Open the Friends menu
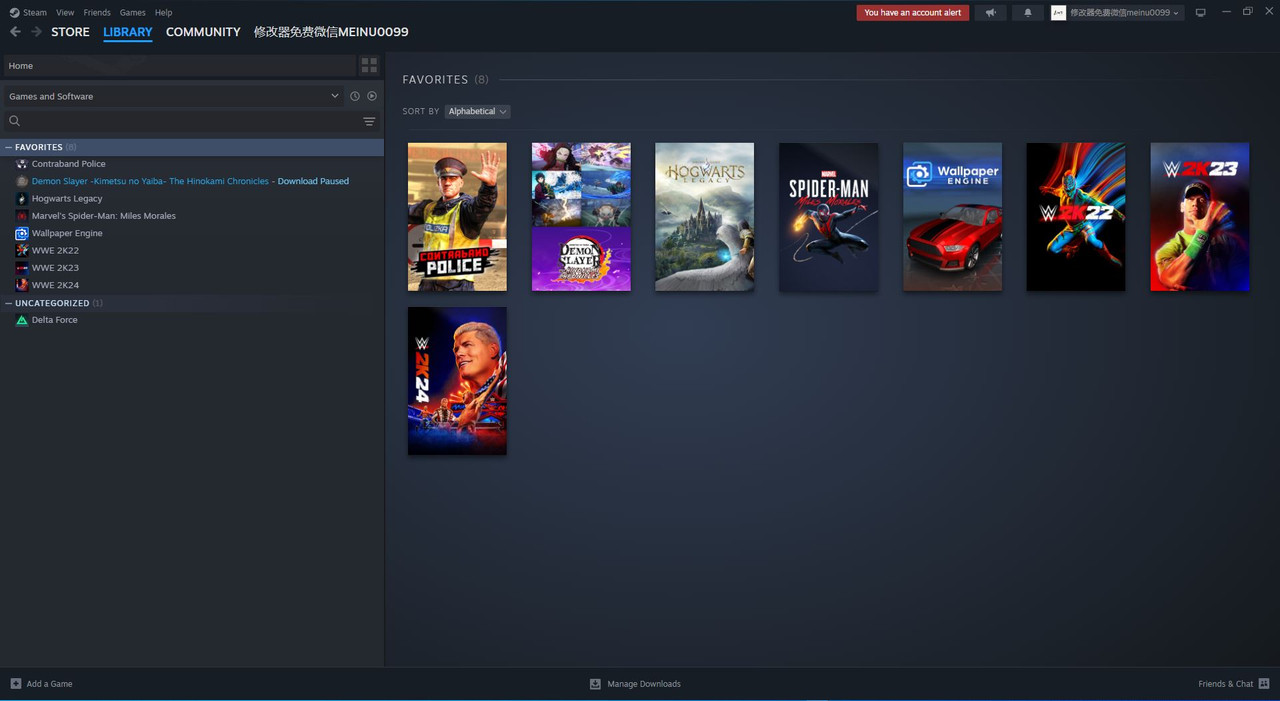The height and width of the screenshot is (701, 1280). [x=97, y=13]
